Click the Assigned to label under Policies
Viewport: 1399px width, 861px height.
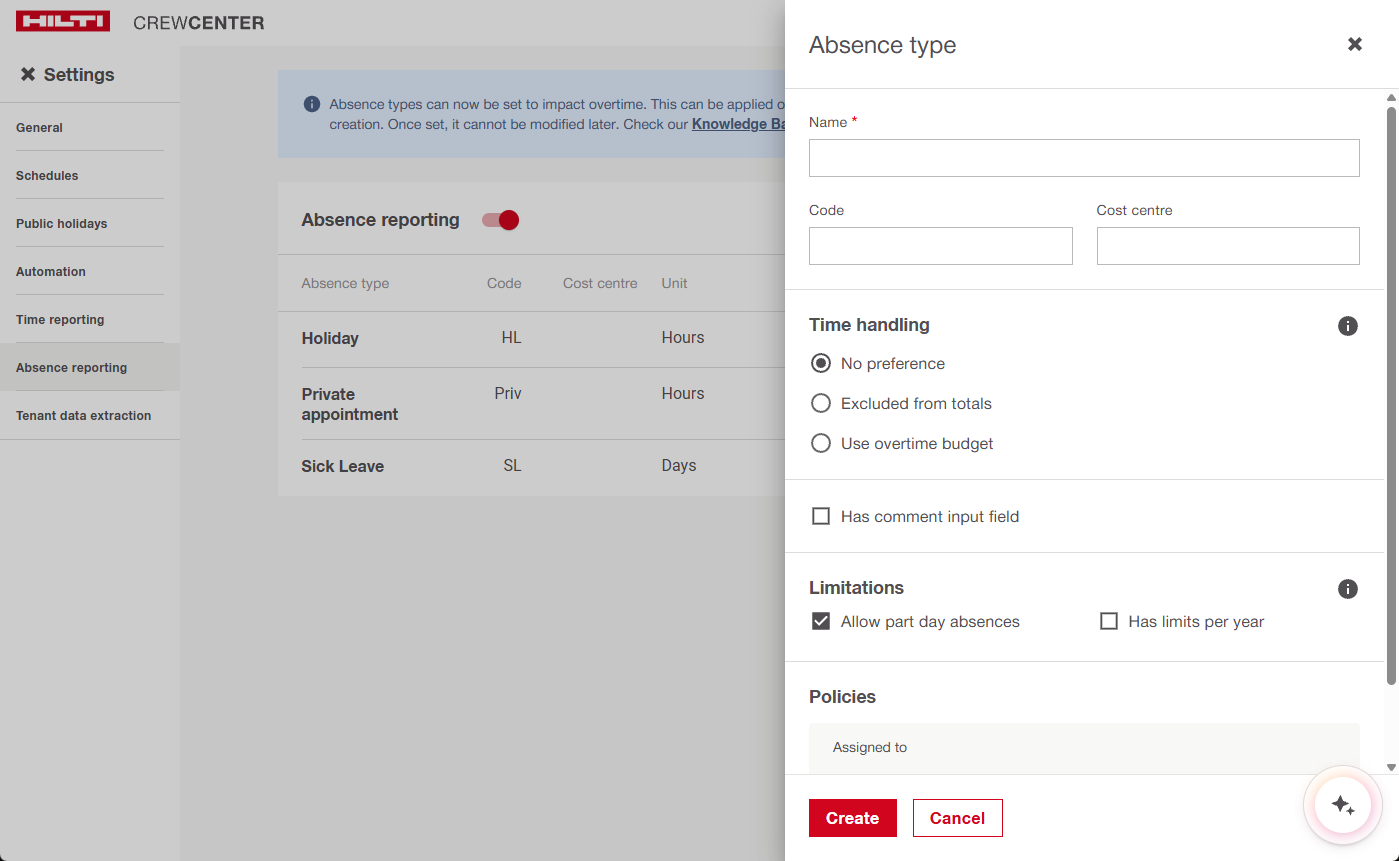[x=870, y=747]
